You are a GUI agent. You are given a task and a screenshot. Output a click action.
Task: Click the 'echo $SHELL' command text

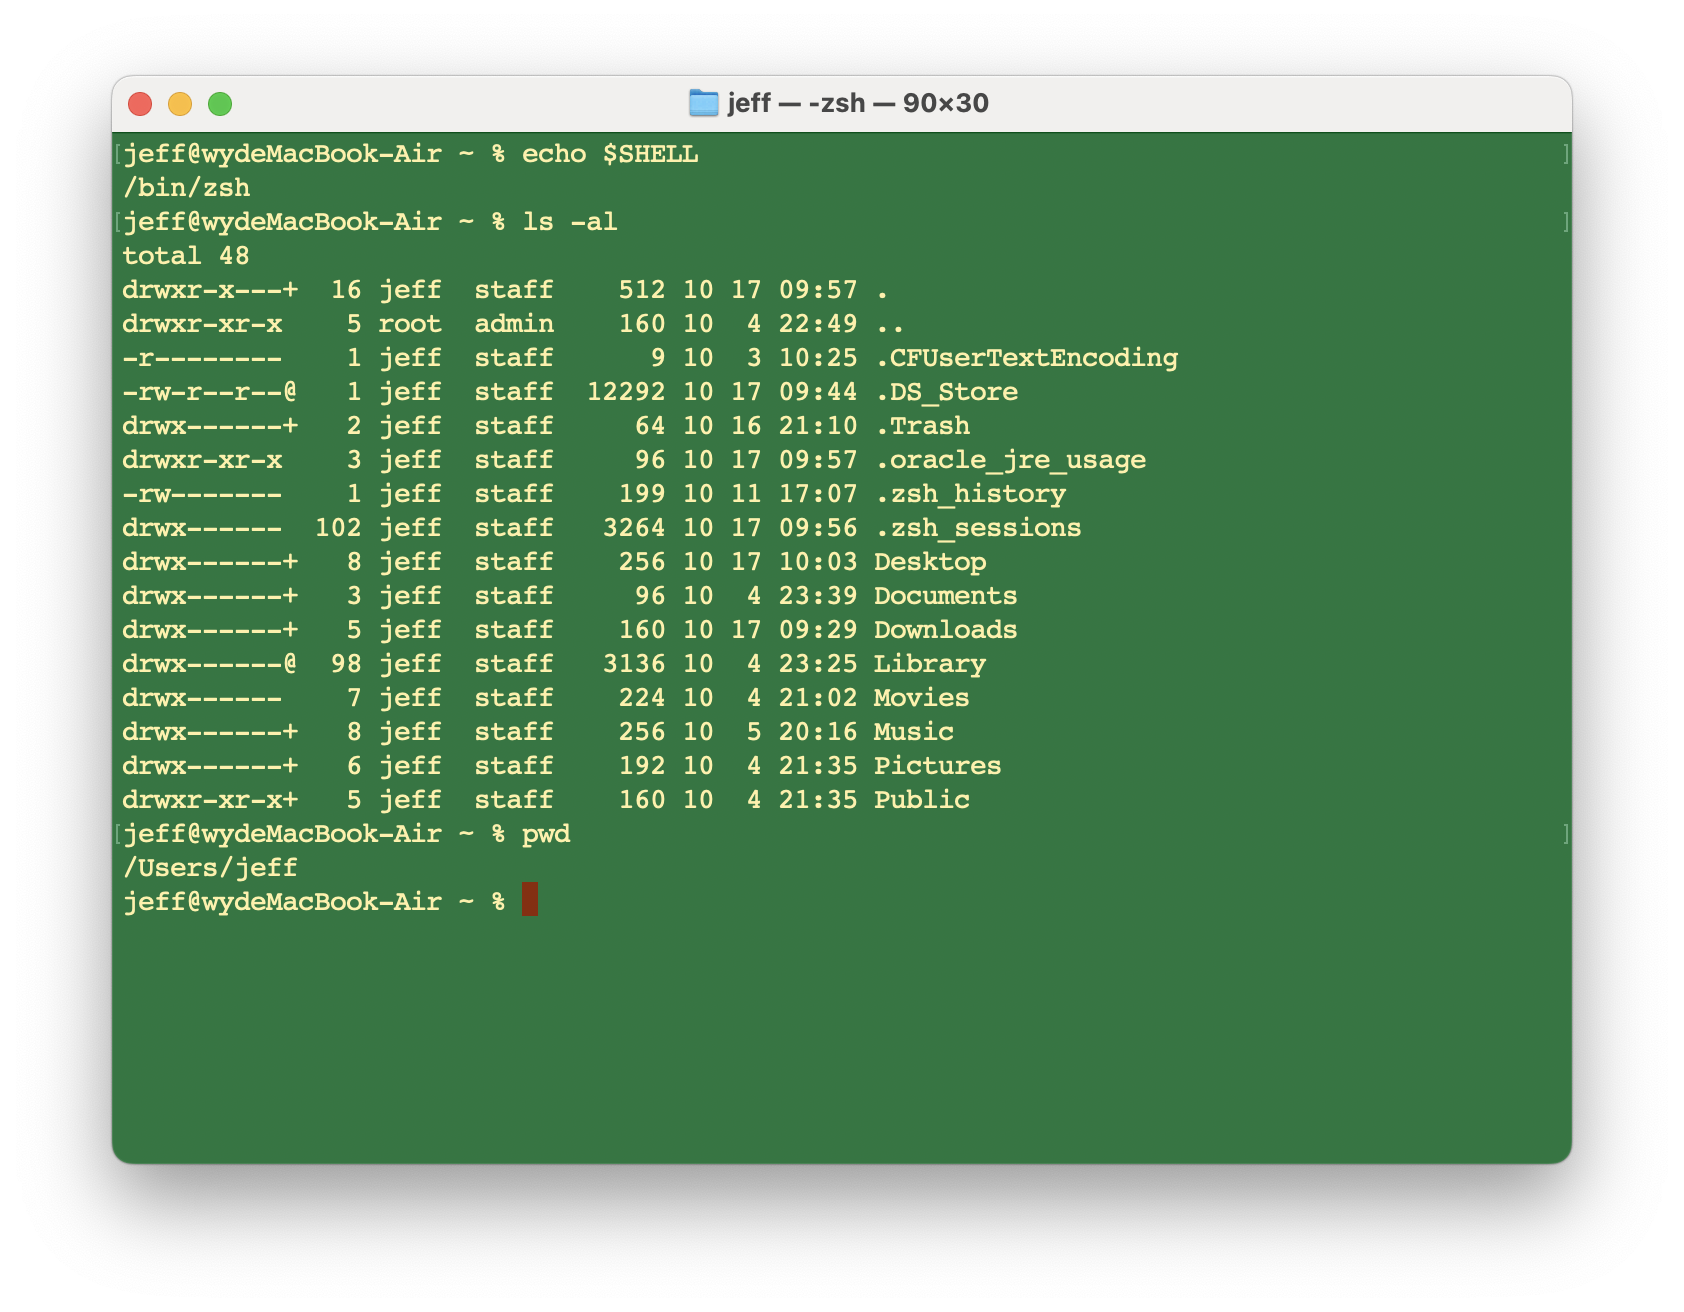coord(610,154)
